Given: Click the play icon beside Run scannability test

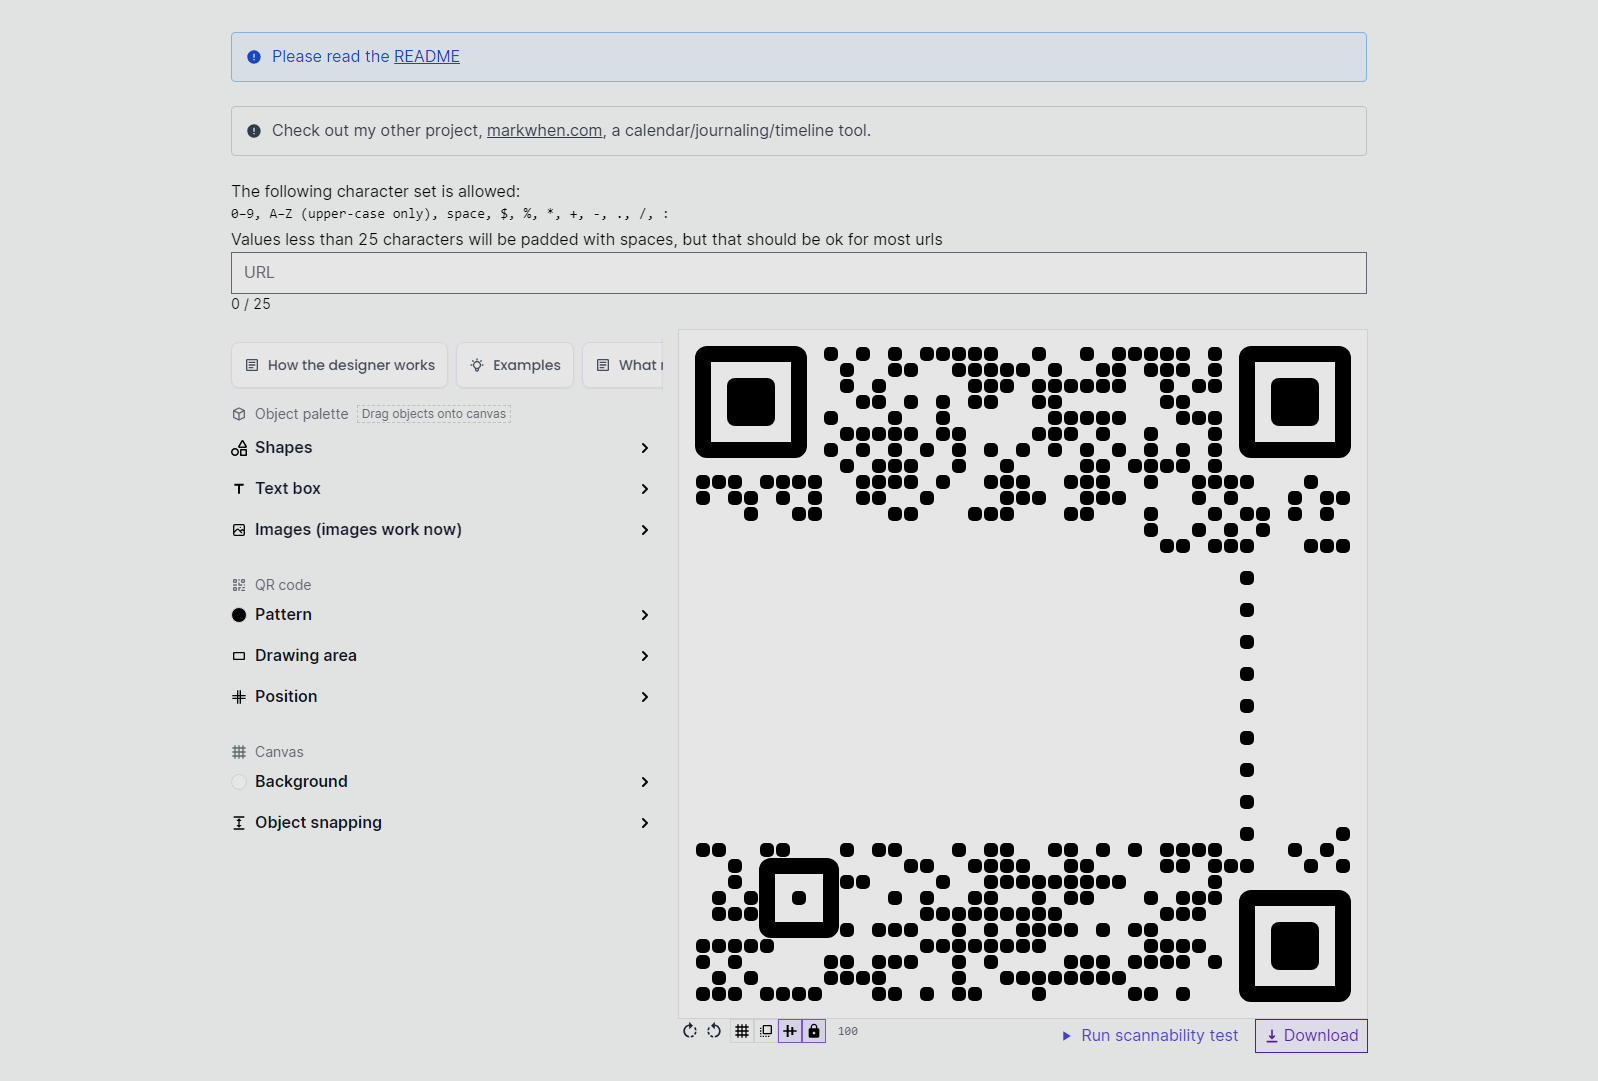Looking at the screenshot, I should click(x=1067, y=1036).
